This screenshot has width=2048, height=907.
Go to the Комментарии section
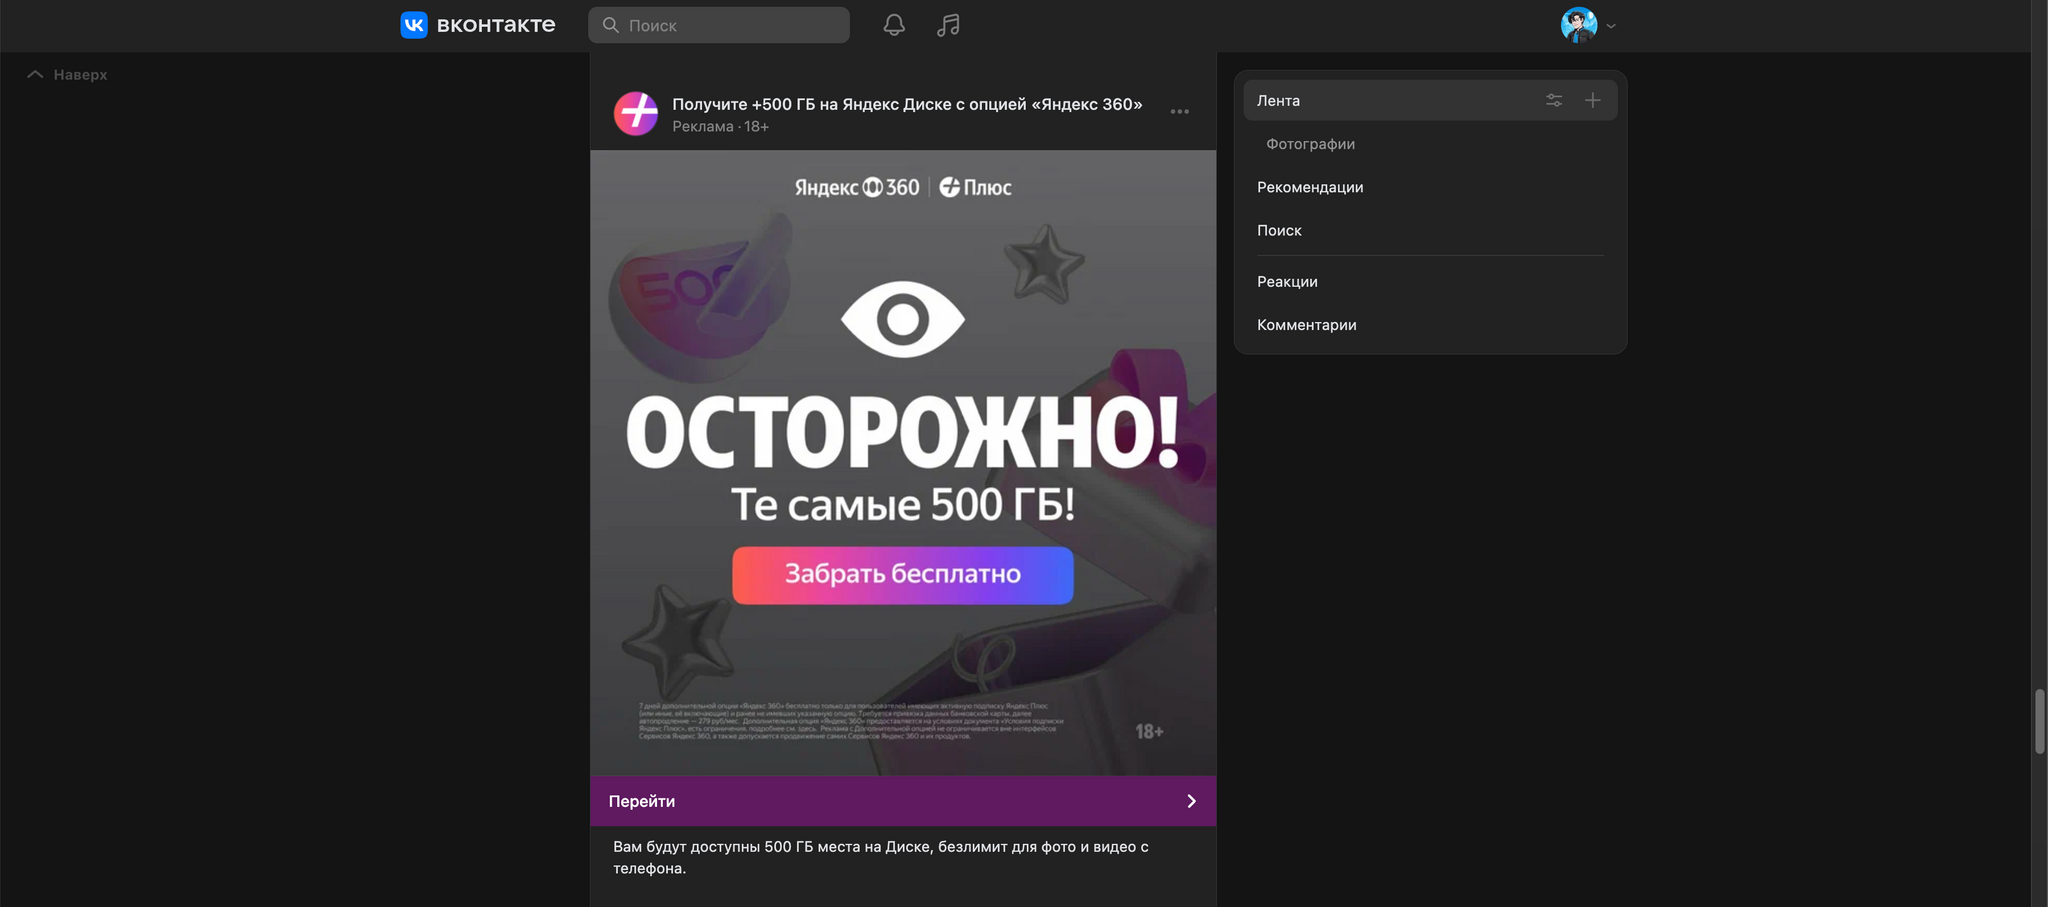1306,325
